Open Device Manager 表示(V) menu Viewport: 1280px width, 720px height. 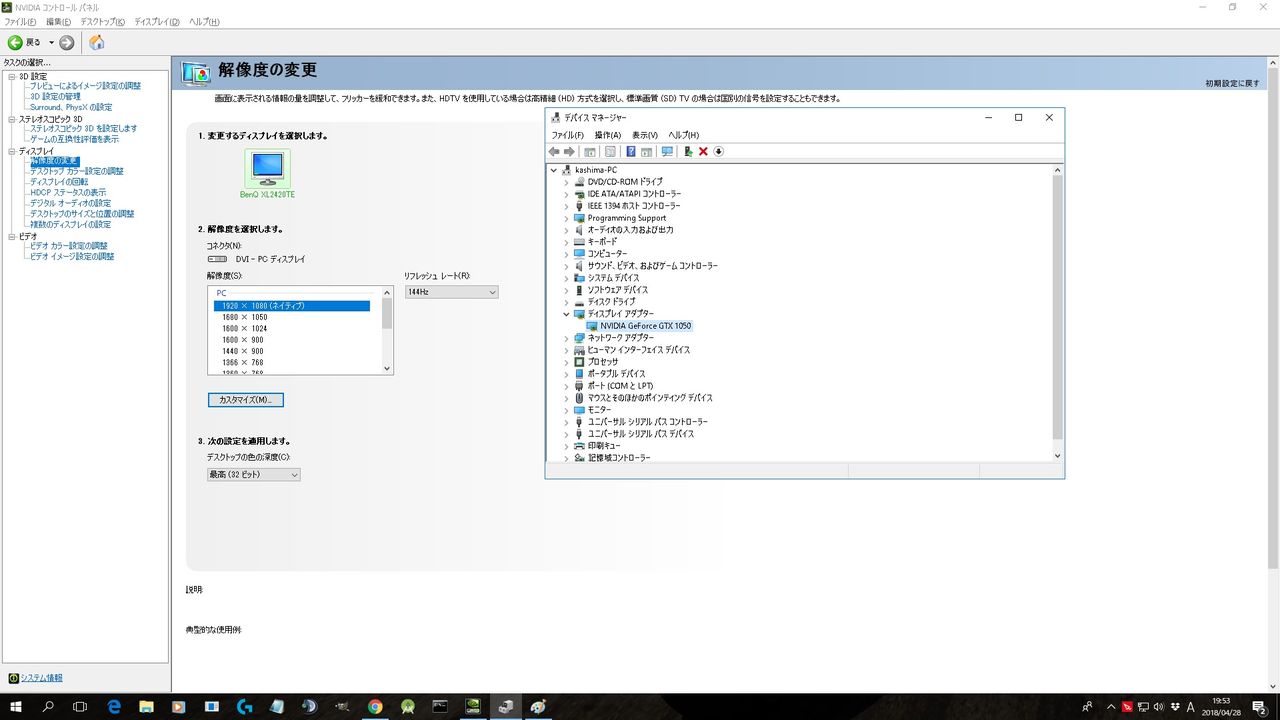[645, 135]
